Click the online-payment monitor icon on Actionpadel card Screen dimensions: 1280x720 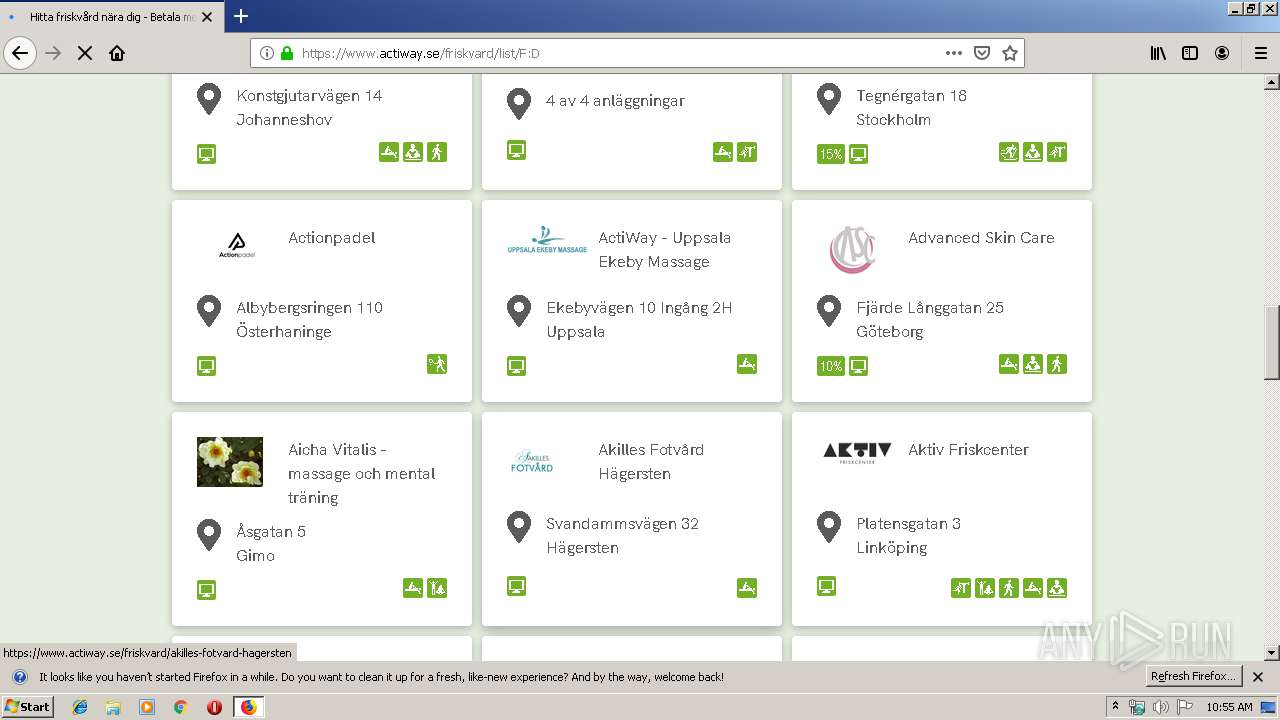coord(207,366)
